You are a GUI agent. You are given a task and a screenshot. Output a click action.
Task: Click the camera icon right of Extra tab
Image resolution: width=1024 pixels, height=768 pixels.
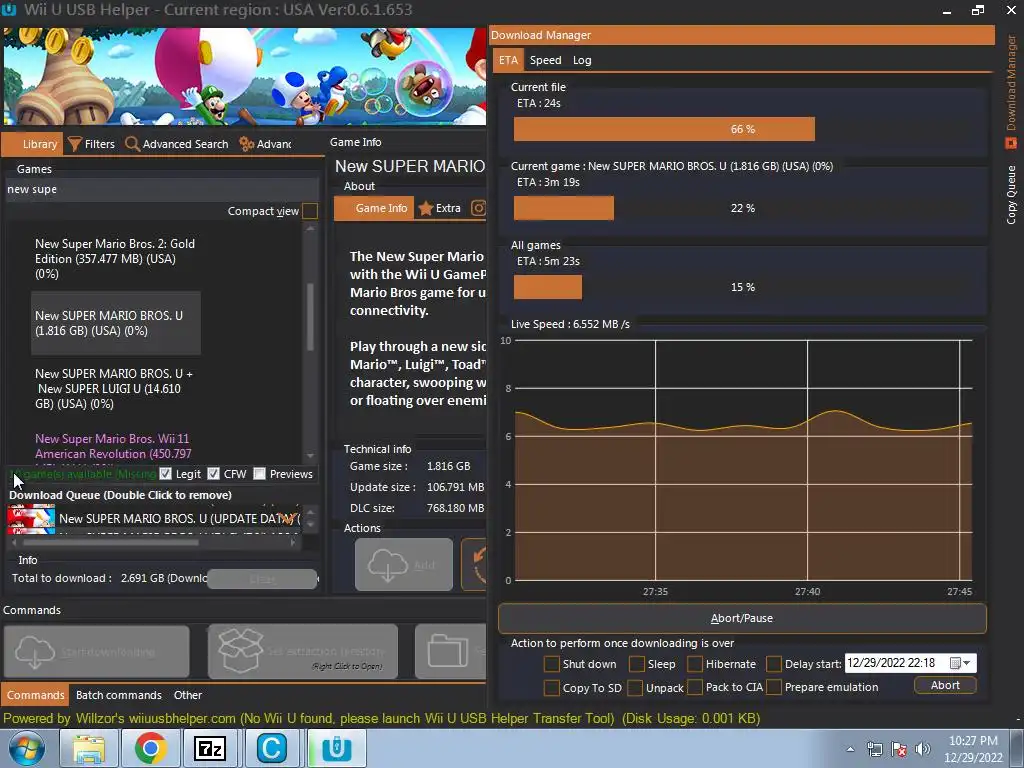pos(478,208)
